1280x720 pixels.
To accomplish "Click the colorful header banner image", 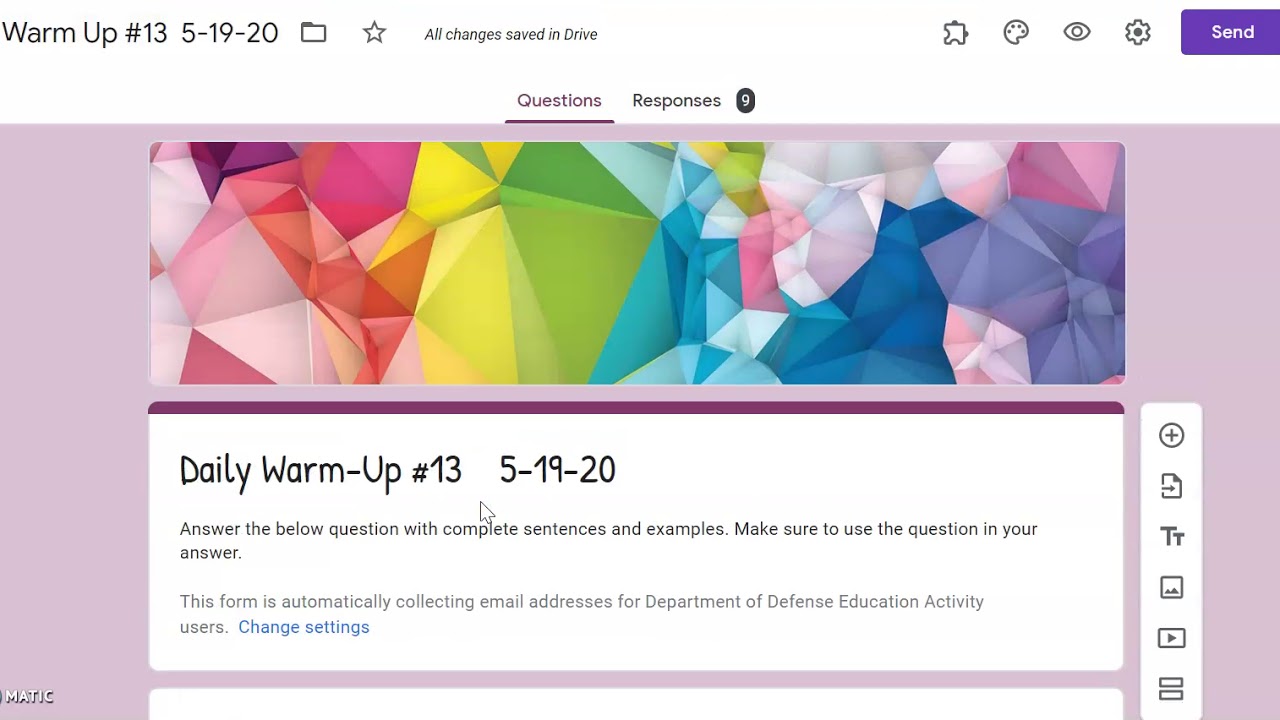I will (637, 263).
